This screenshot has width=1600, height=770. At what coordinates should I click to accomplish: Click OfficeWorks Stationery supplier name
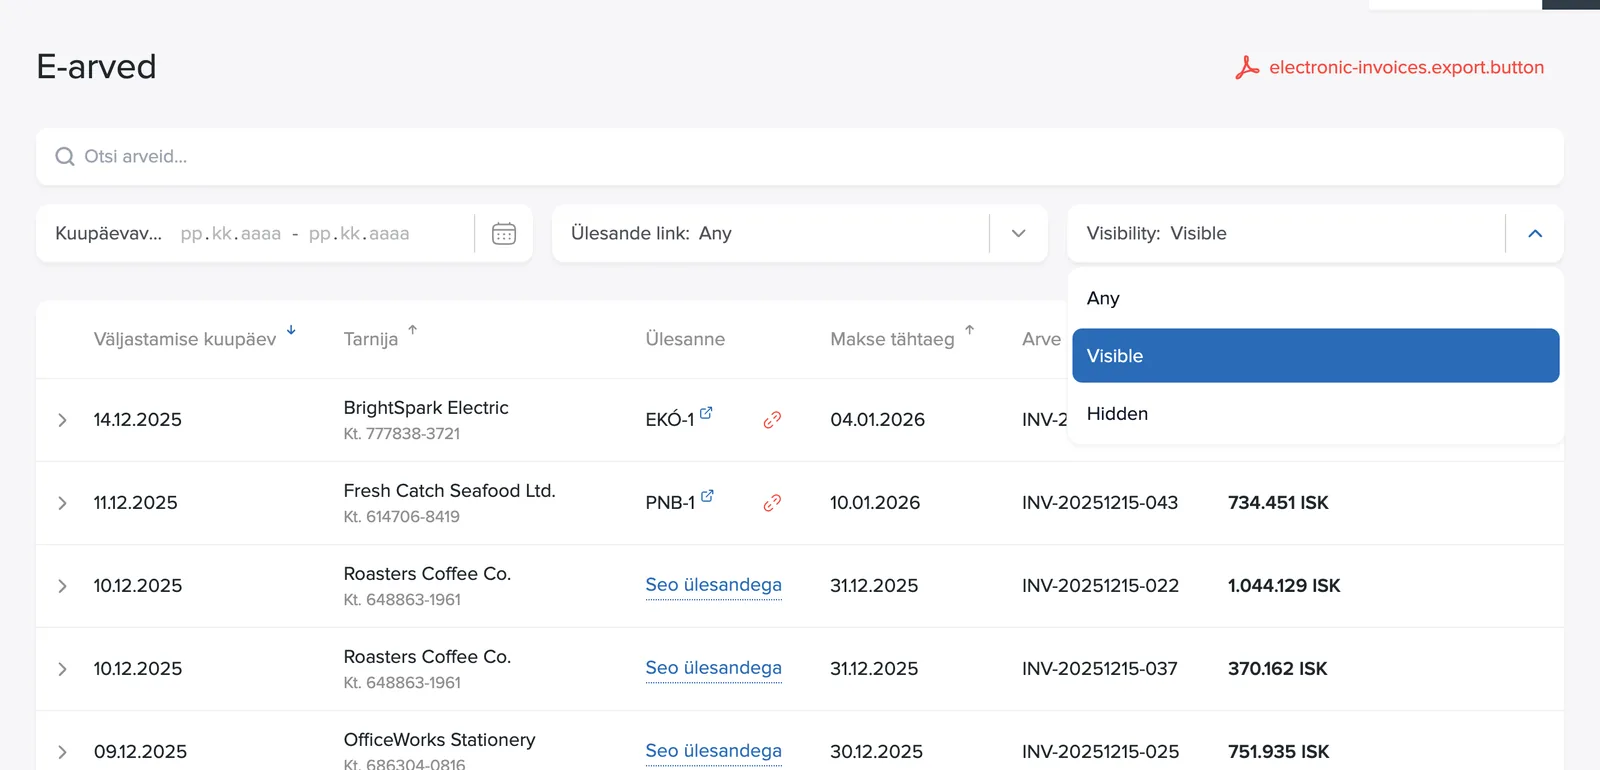pos(439,740)
